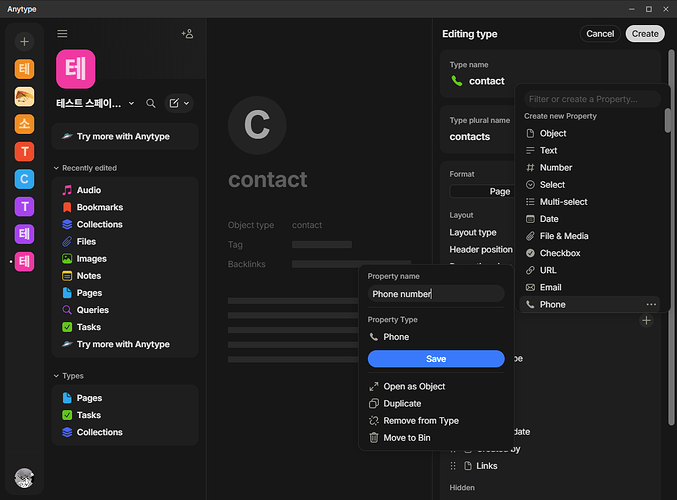This screenshot has width=677, height=500.
Task: Open the orange-red T space icon
Action: click(24, 152)
